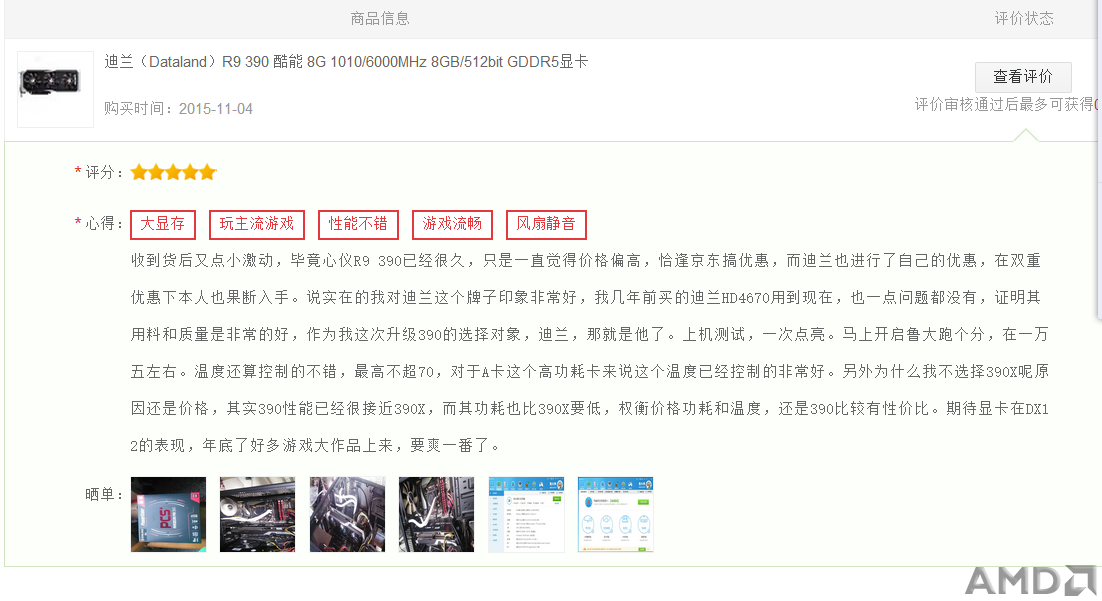Open the second 晒单 photo thumbnail
The height and width of the screenshot is (601, 1102).
click(x=257, y=515)
